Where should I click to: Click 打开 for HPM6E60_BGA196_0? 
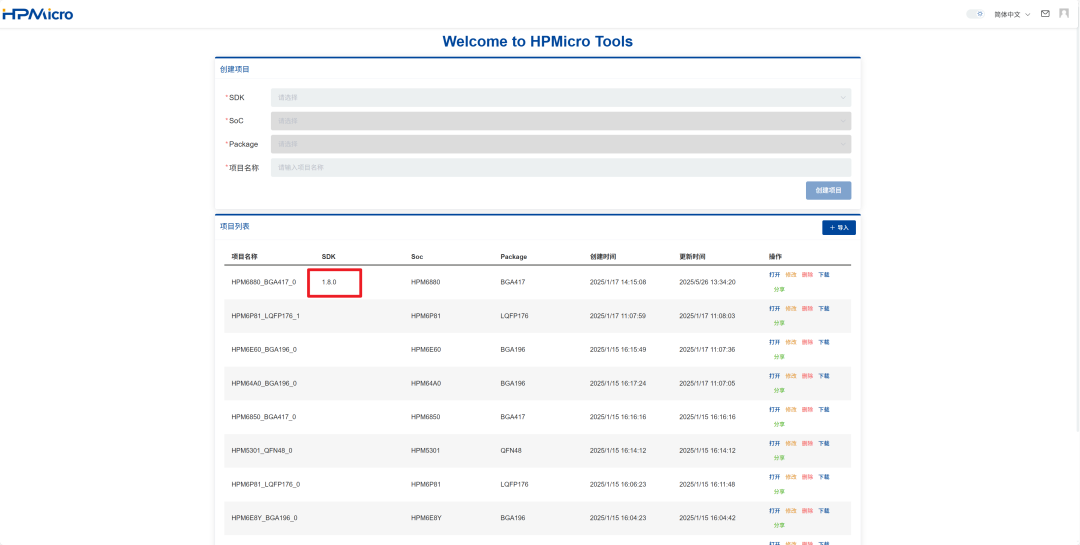point(775,342)
